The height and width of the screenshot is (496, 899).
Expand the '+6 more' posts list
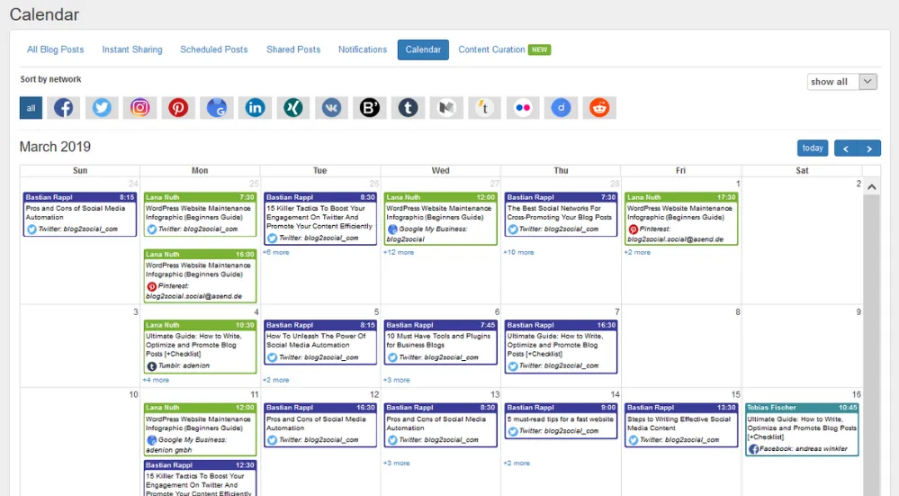coord(276,252)
